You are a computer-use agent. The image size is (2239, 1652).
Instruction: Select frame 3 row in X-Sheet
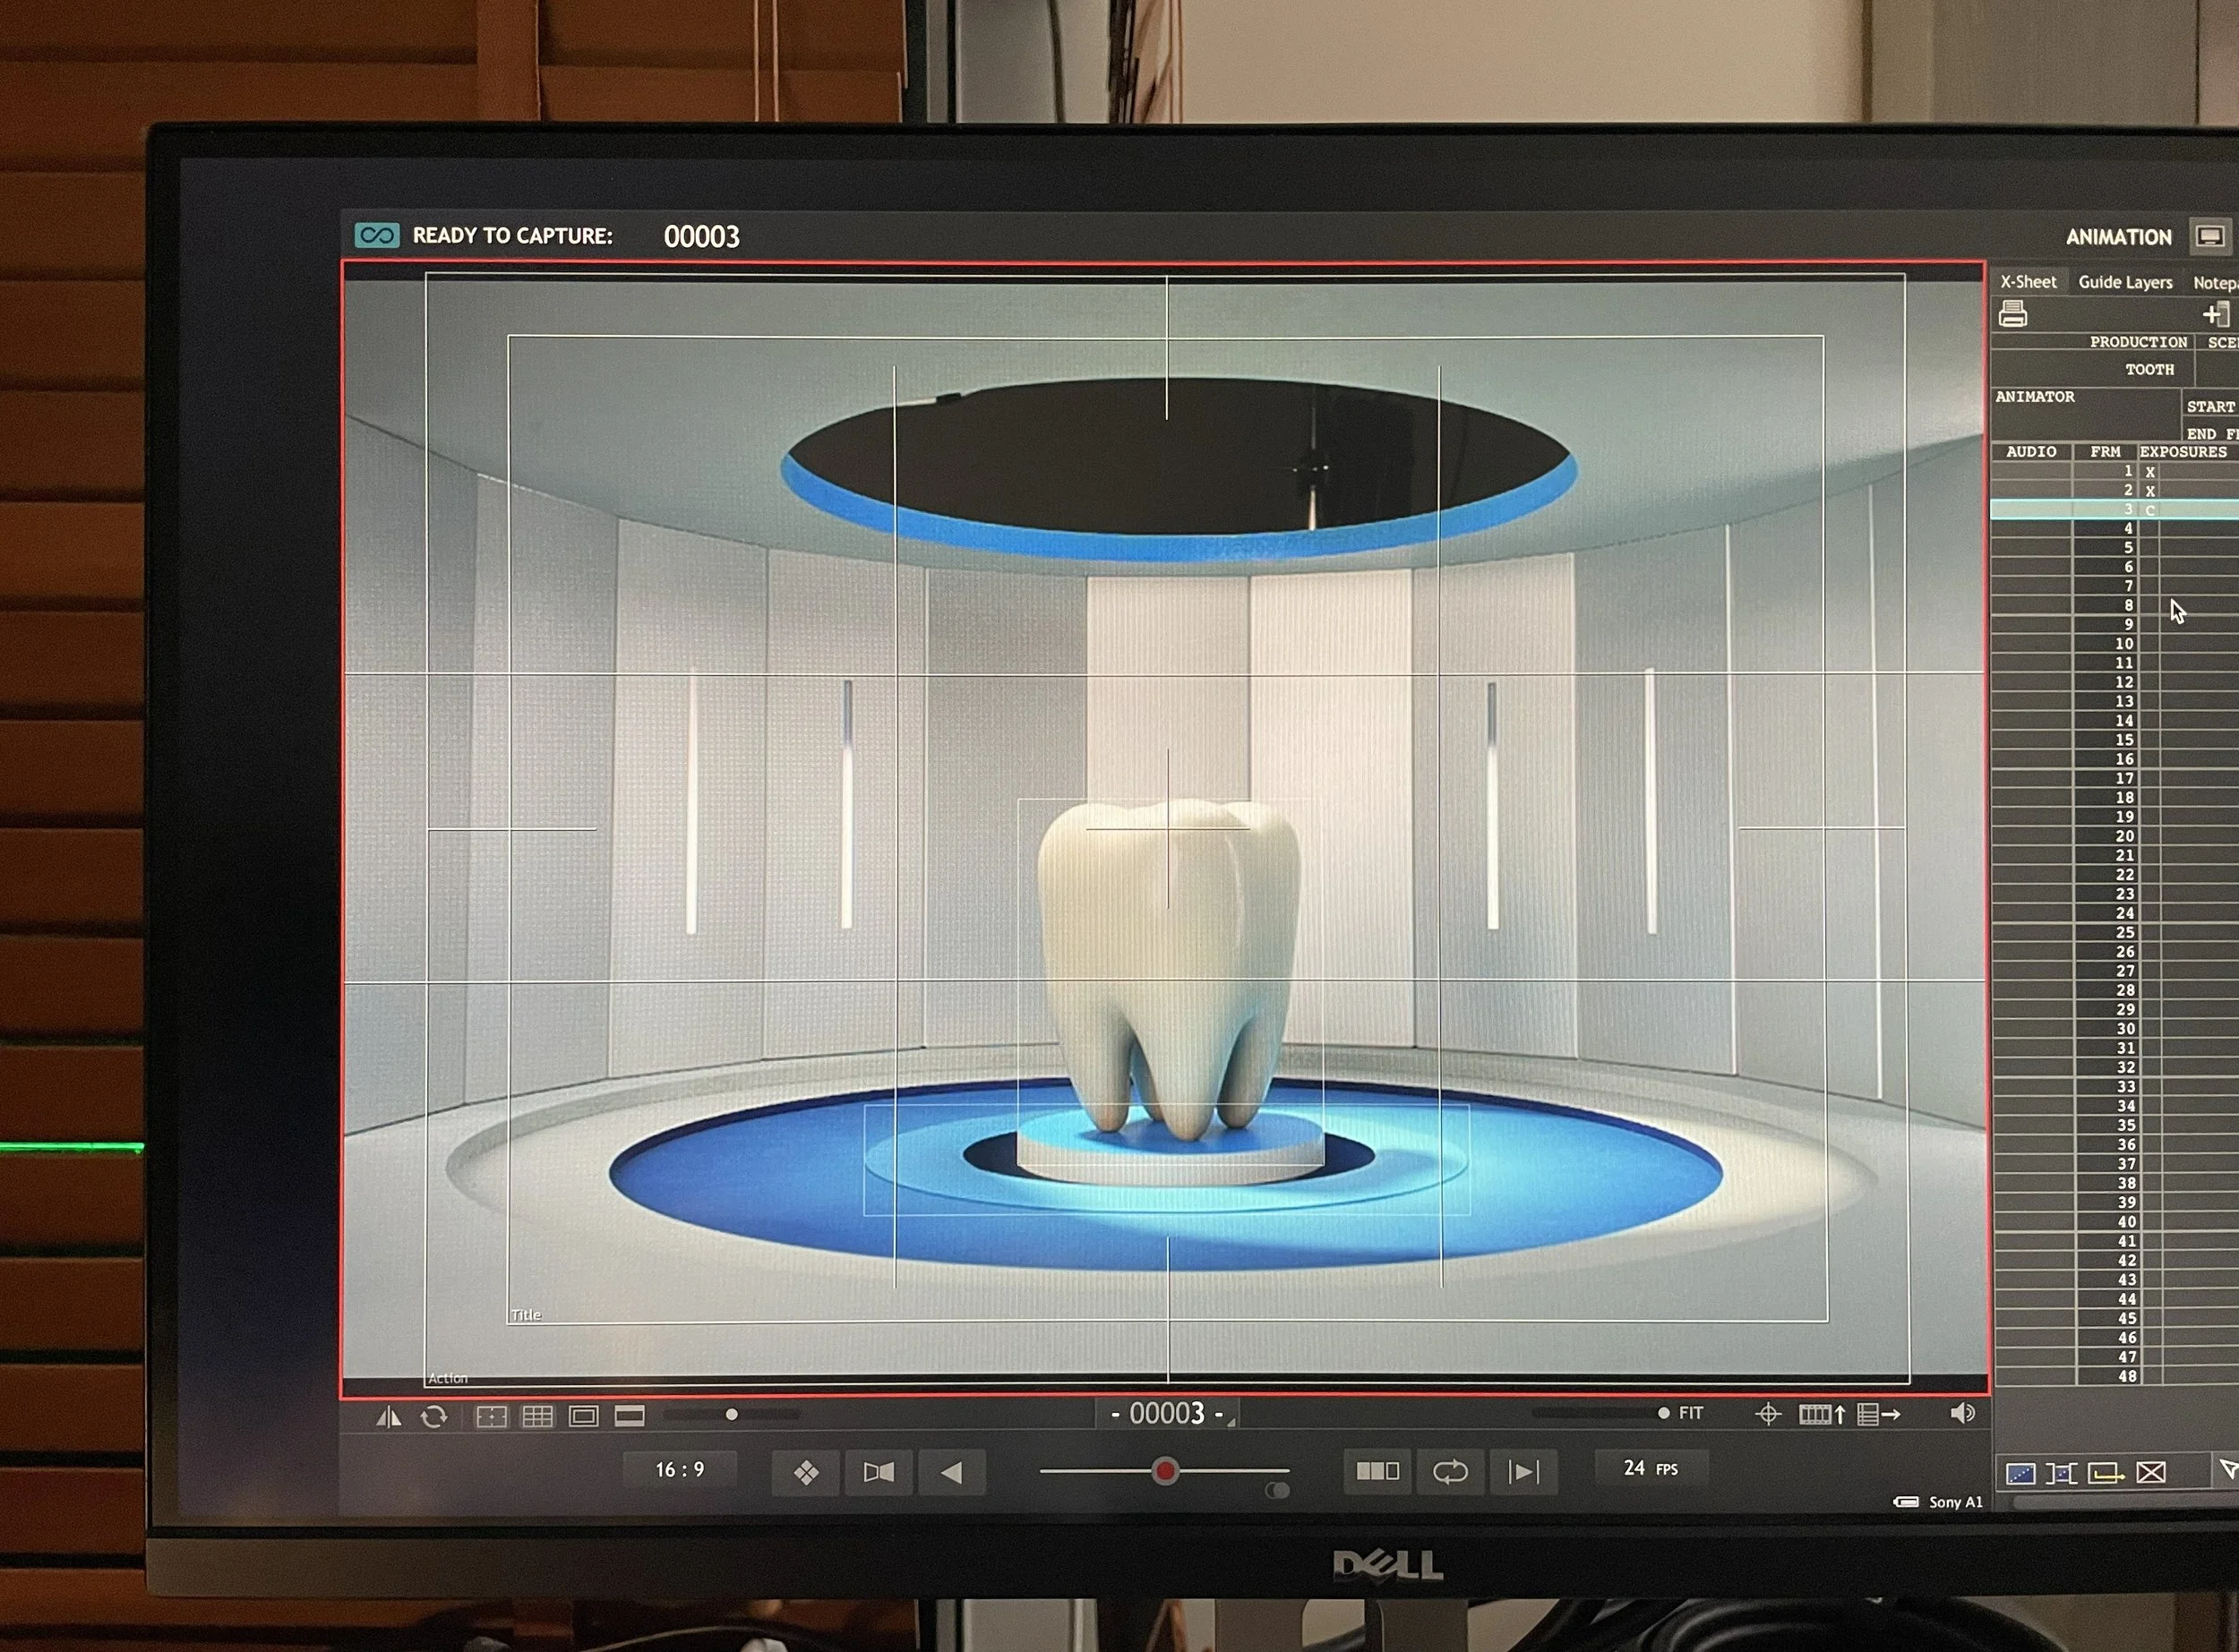click(x=2114, y=510)
